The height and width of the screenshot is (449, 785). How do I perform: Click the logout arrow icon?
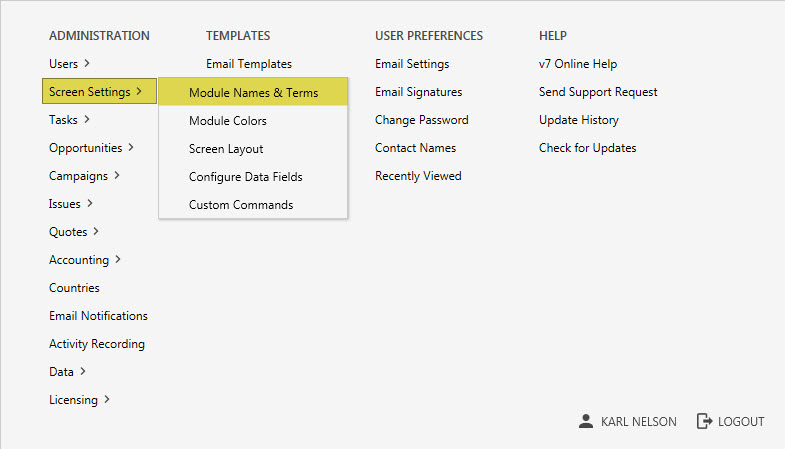[704, 422]
